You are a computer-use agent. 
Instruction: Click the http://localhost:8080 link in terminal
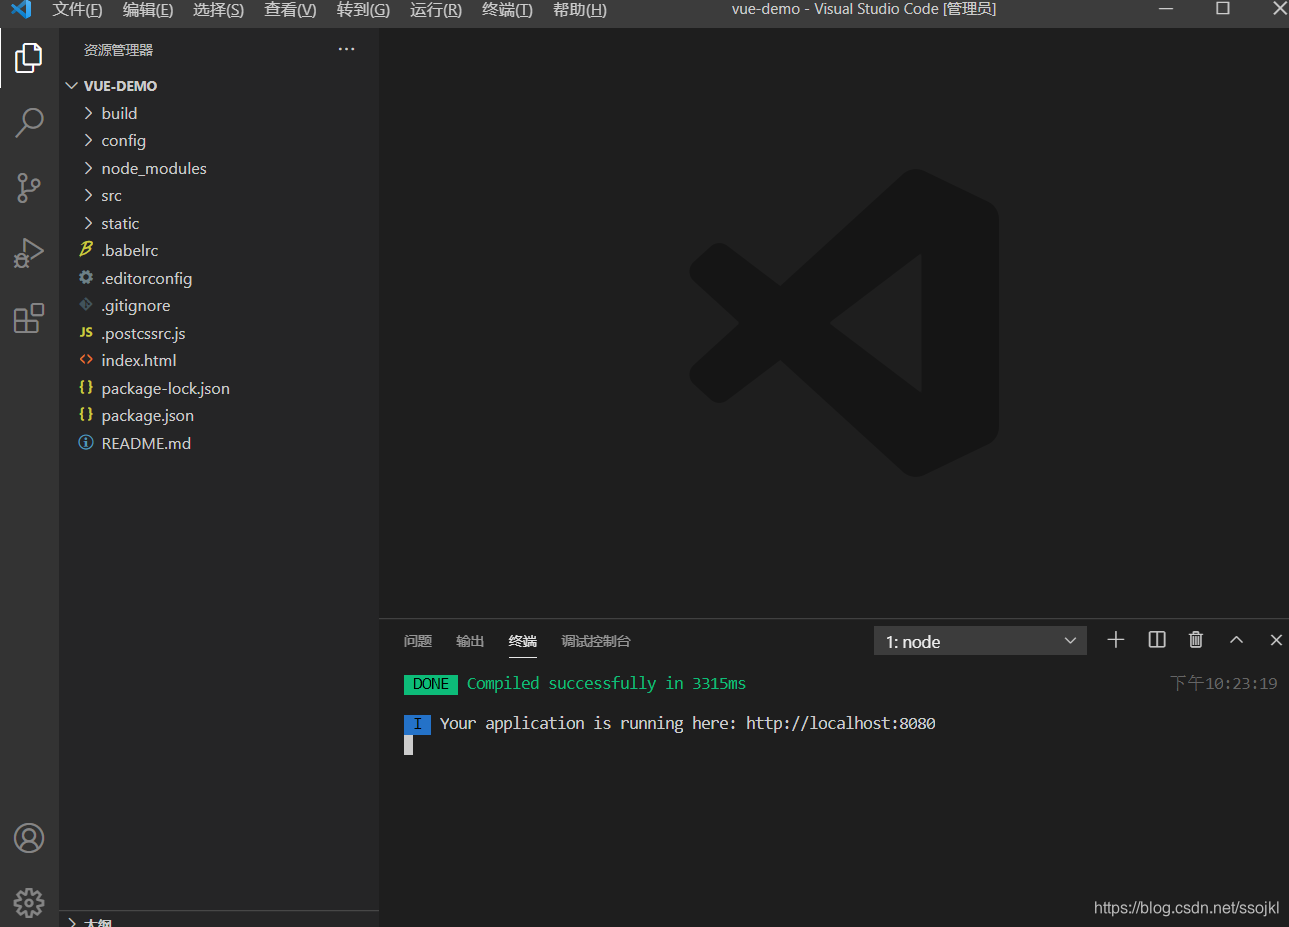click(x=840, y=723)
